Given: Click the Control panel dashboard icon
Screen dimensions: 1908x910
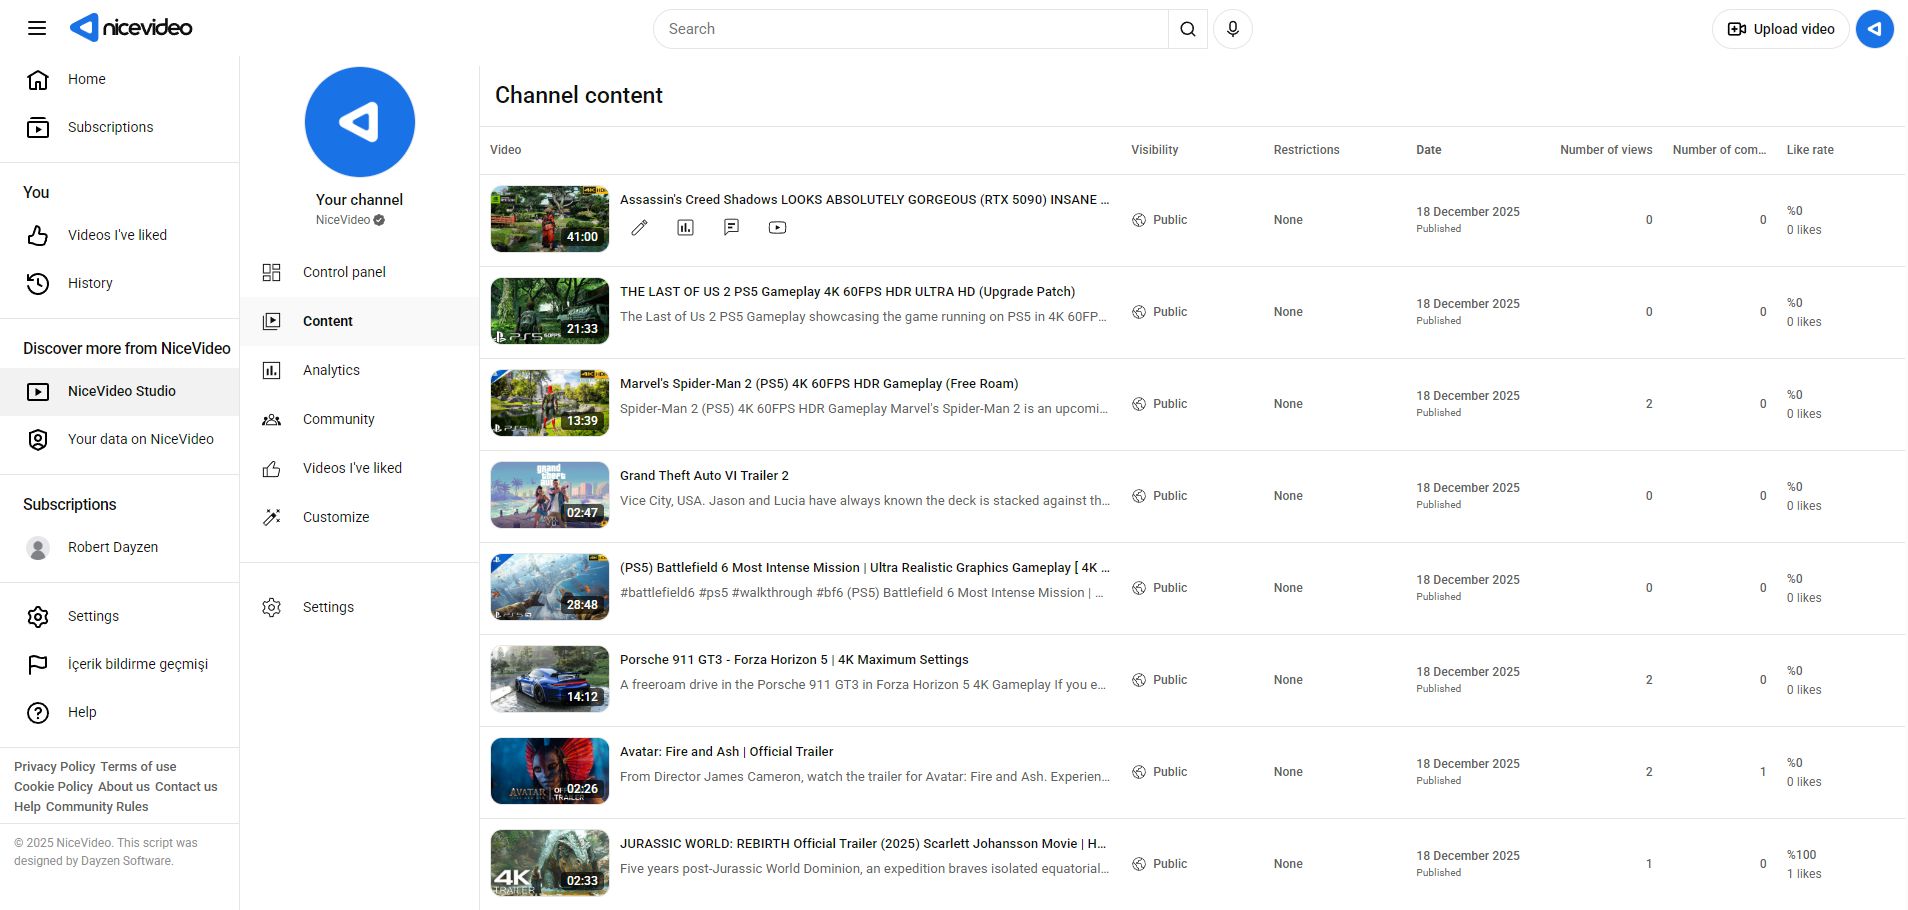Looking at the screenshot, I should [x=271, y=272].
